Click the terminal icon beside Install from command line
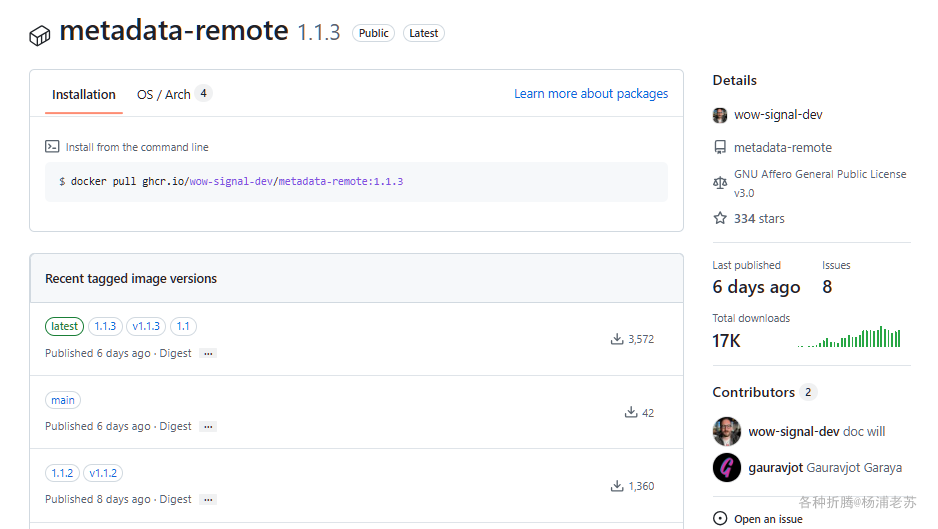Screen dimensions: 938x529 52,147
